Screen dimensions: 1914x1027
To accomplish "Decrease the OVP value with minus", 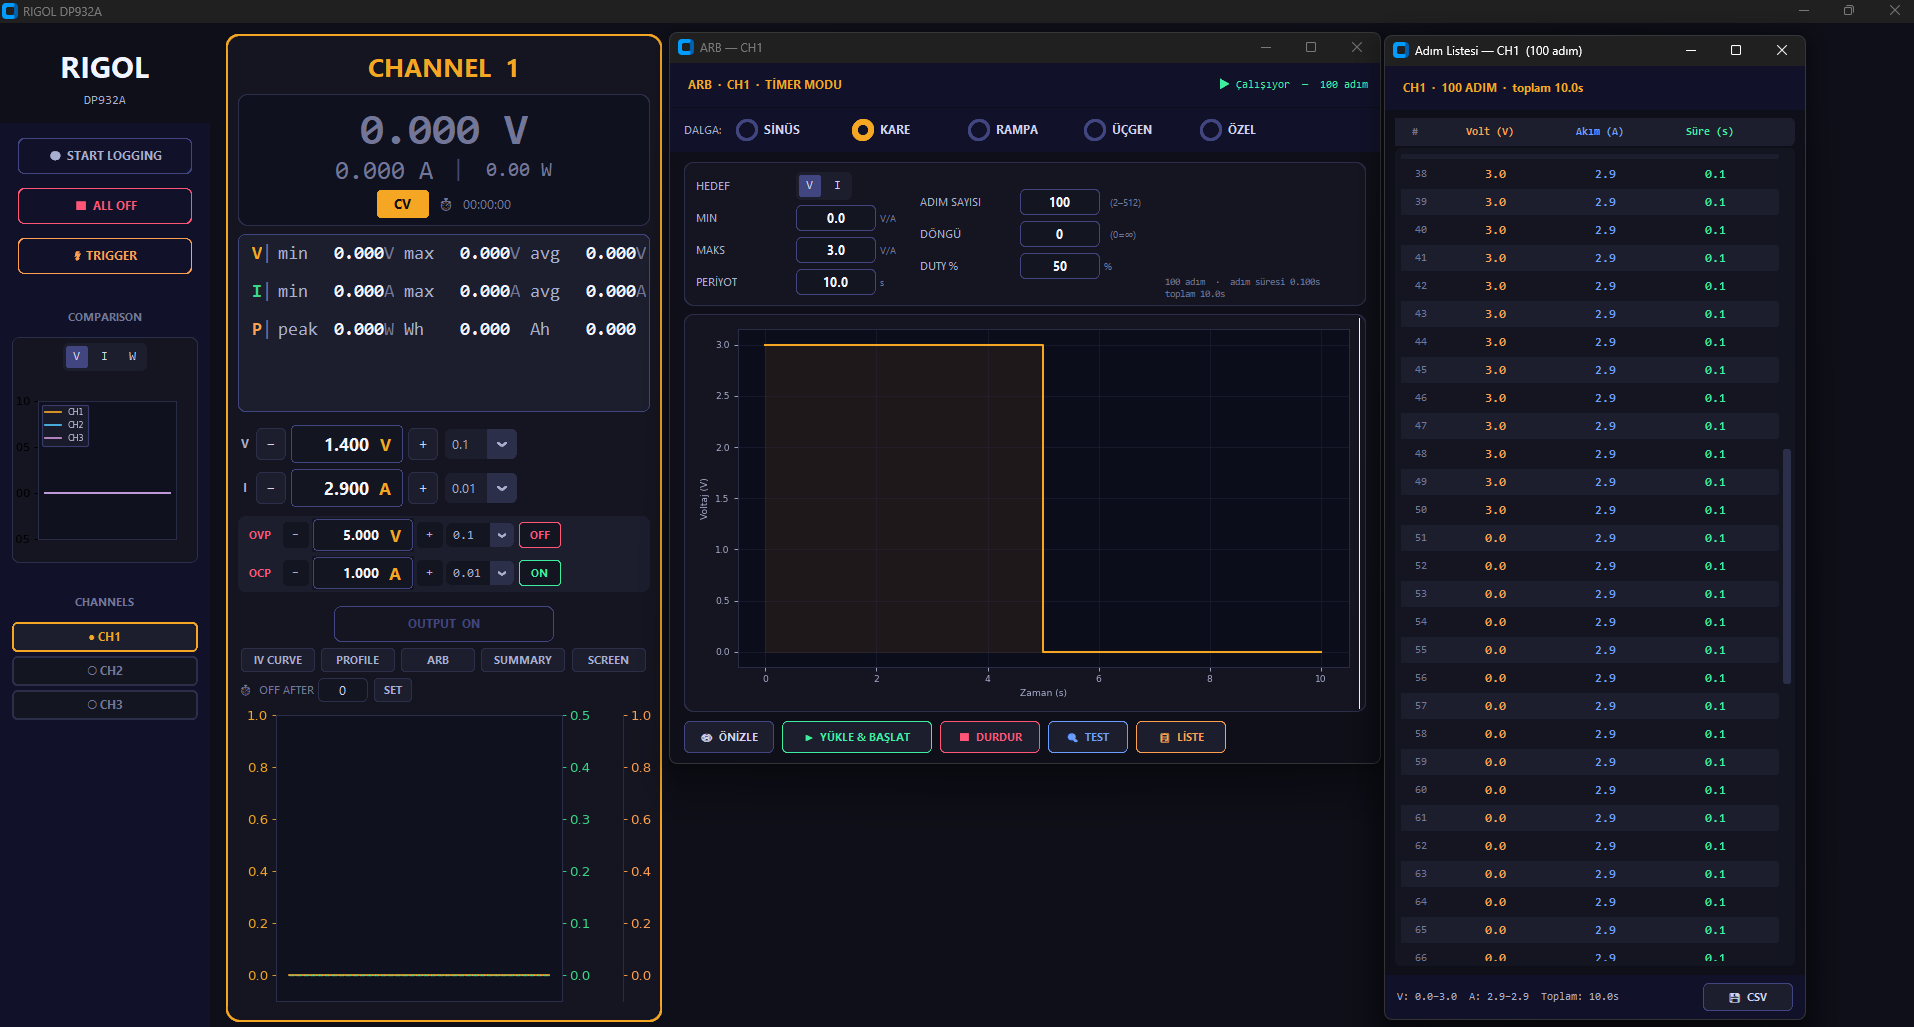I will click(x=295, y=536).
